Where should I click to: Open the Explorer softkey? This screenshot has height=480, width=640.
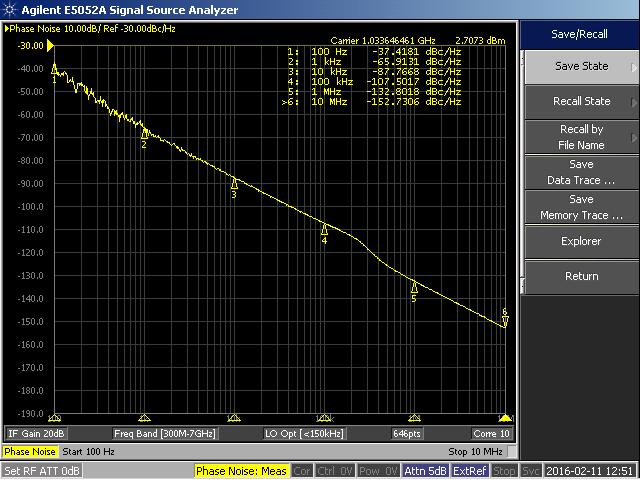coord(581,241)
